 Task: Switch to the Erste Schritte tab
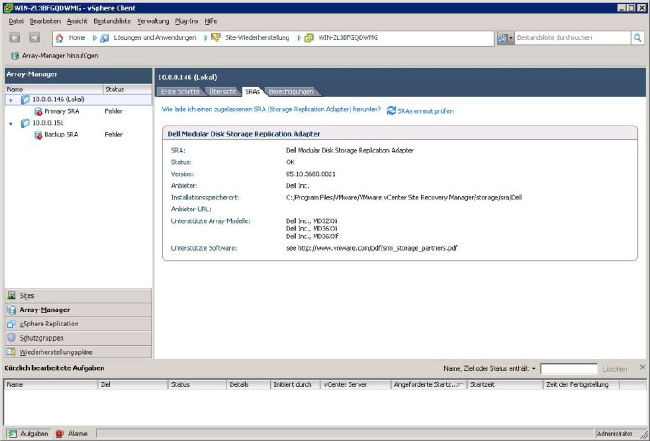(x=181, y=91)
